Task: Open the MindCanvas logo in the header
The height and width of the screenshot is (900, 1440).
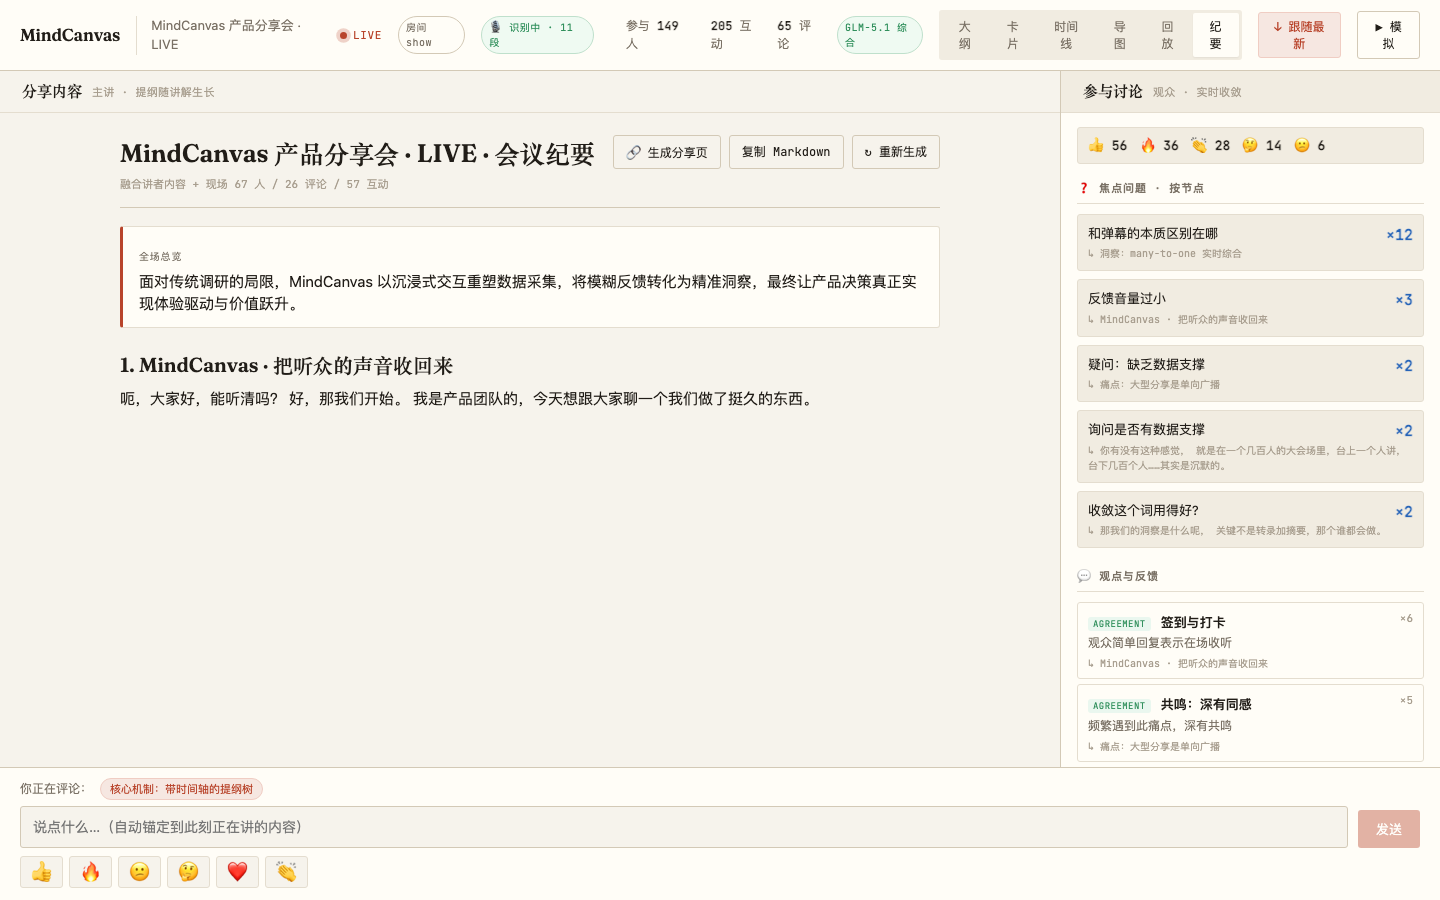Action: click(70, 35)
